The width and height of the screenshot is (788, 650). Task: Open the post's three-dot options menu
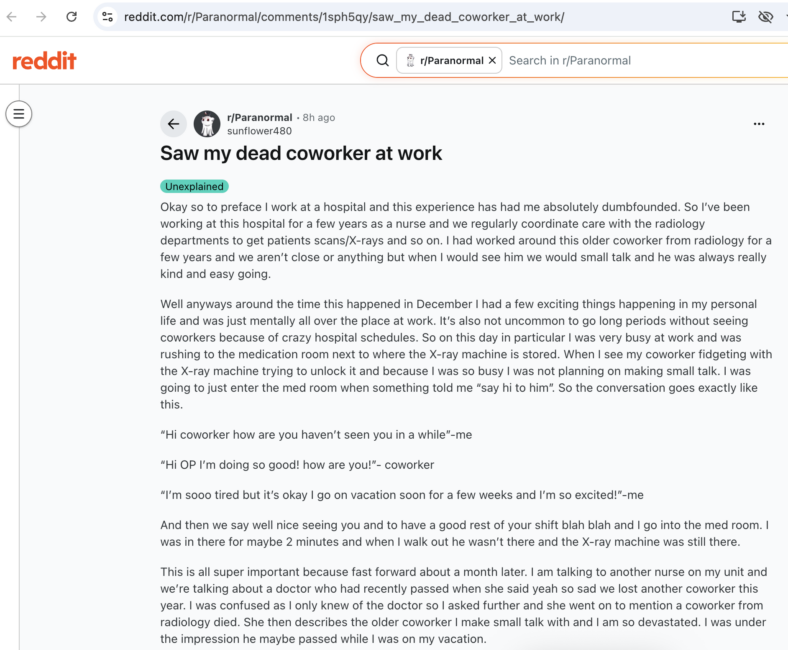point(759,124)
